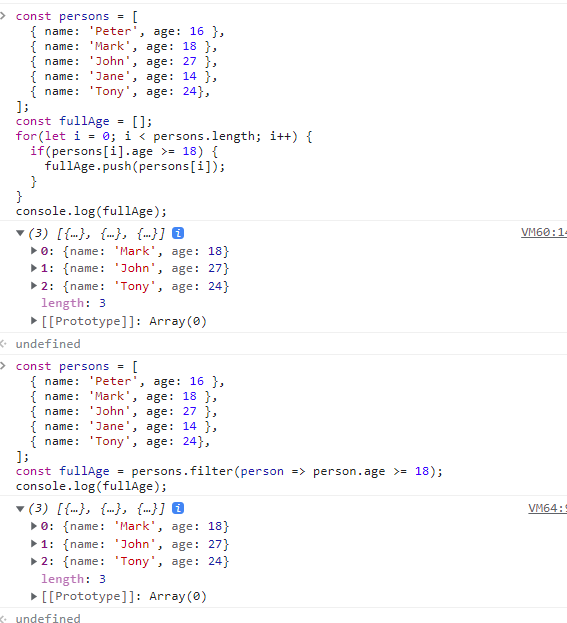Click the info icon beside first array output
567x623 pixels.
(178, 233)
